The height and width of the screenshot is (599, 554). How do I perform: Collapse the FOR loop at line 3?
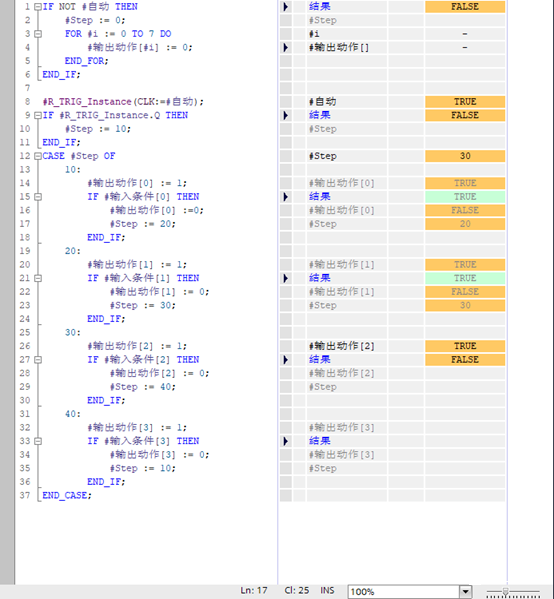point(38,34)
